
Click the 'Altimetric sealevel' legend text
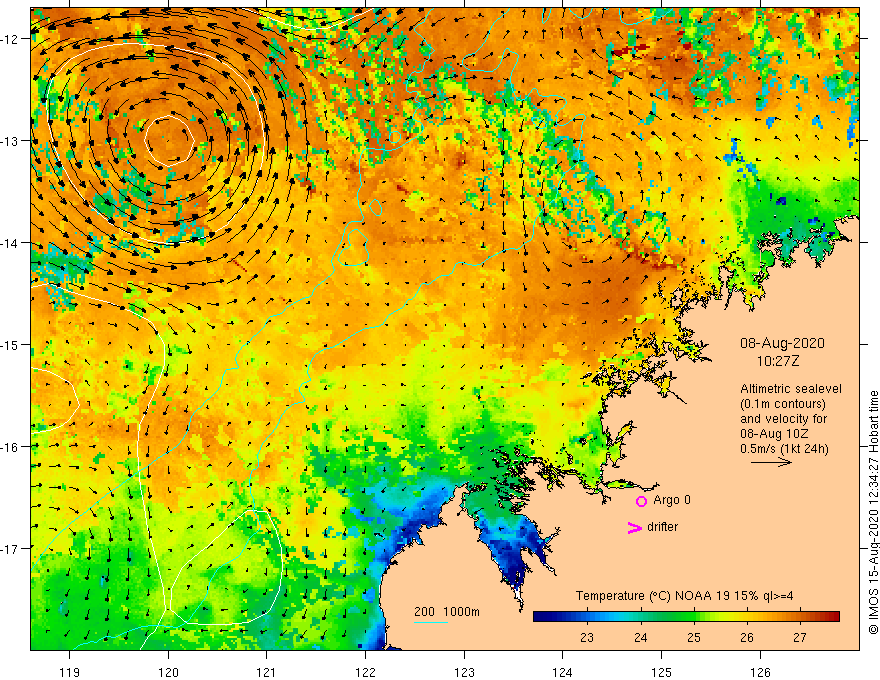[x=791, y=389]
